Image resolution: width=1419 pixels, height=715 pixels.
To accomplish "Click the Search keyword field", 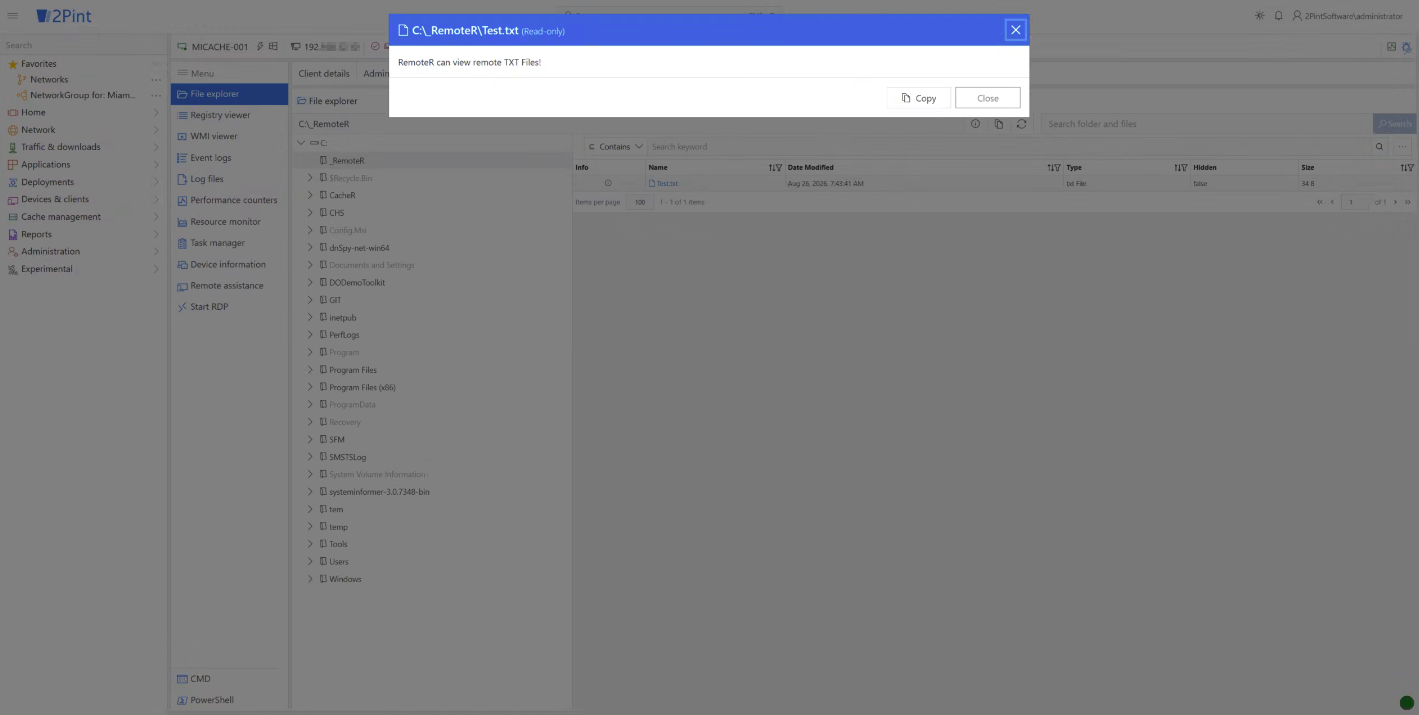I will [x=1008, y=147].
